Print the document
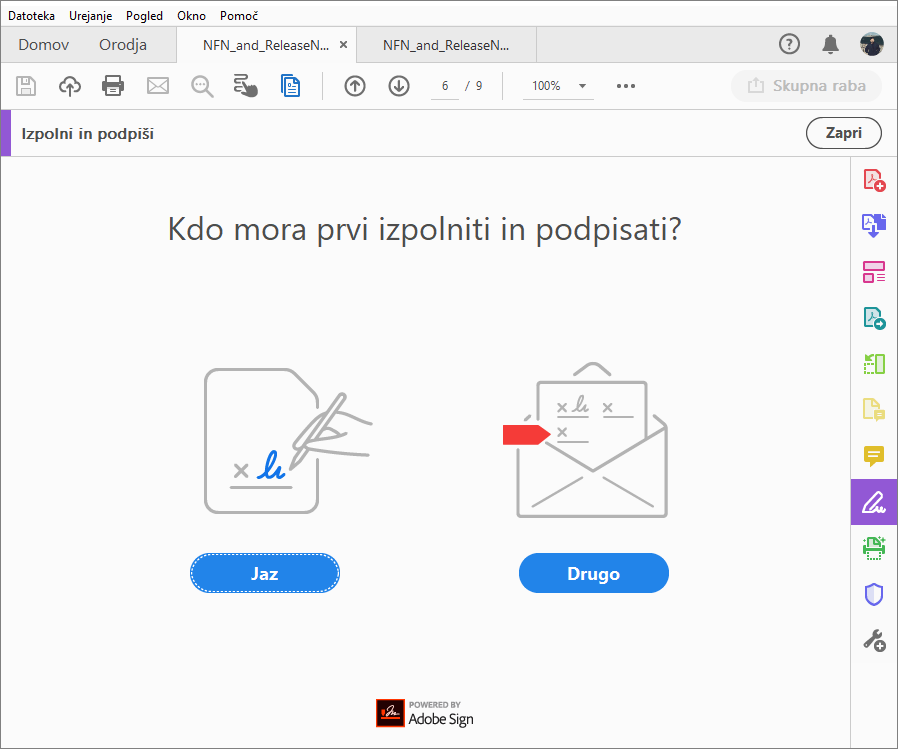 113,86
